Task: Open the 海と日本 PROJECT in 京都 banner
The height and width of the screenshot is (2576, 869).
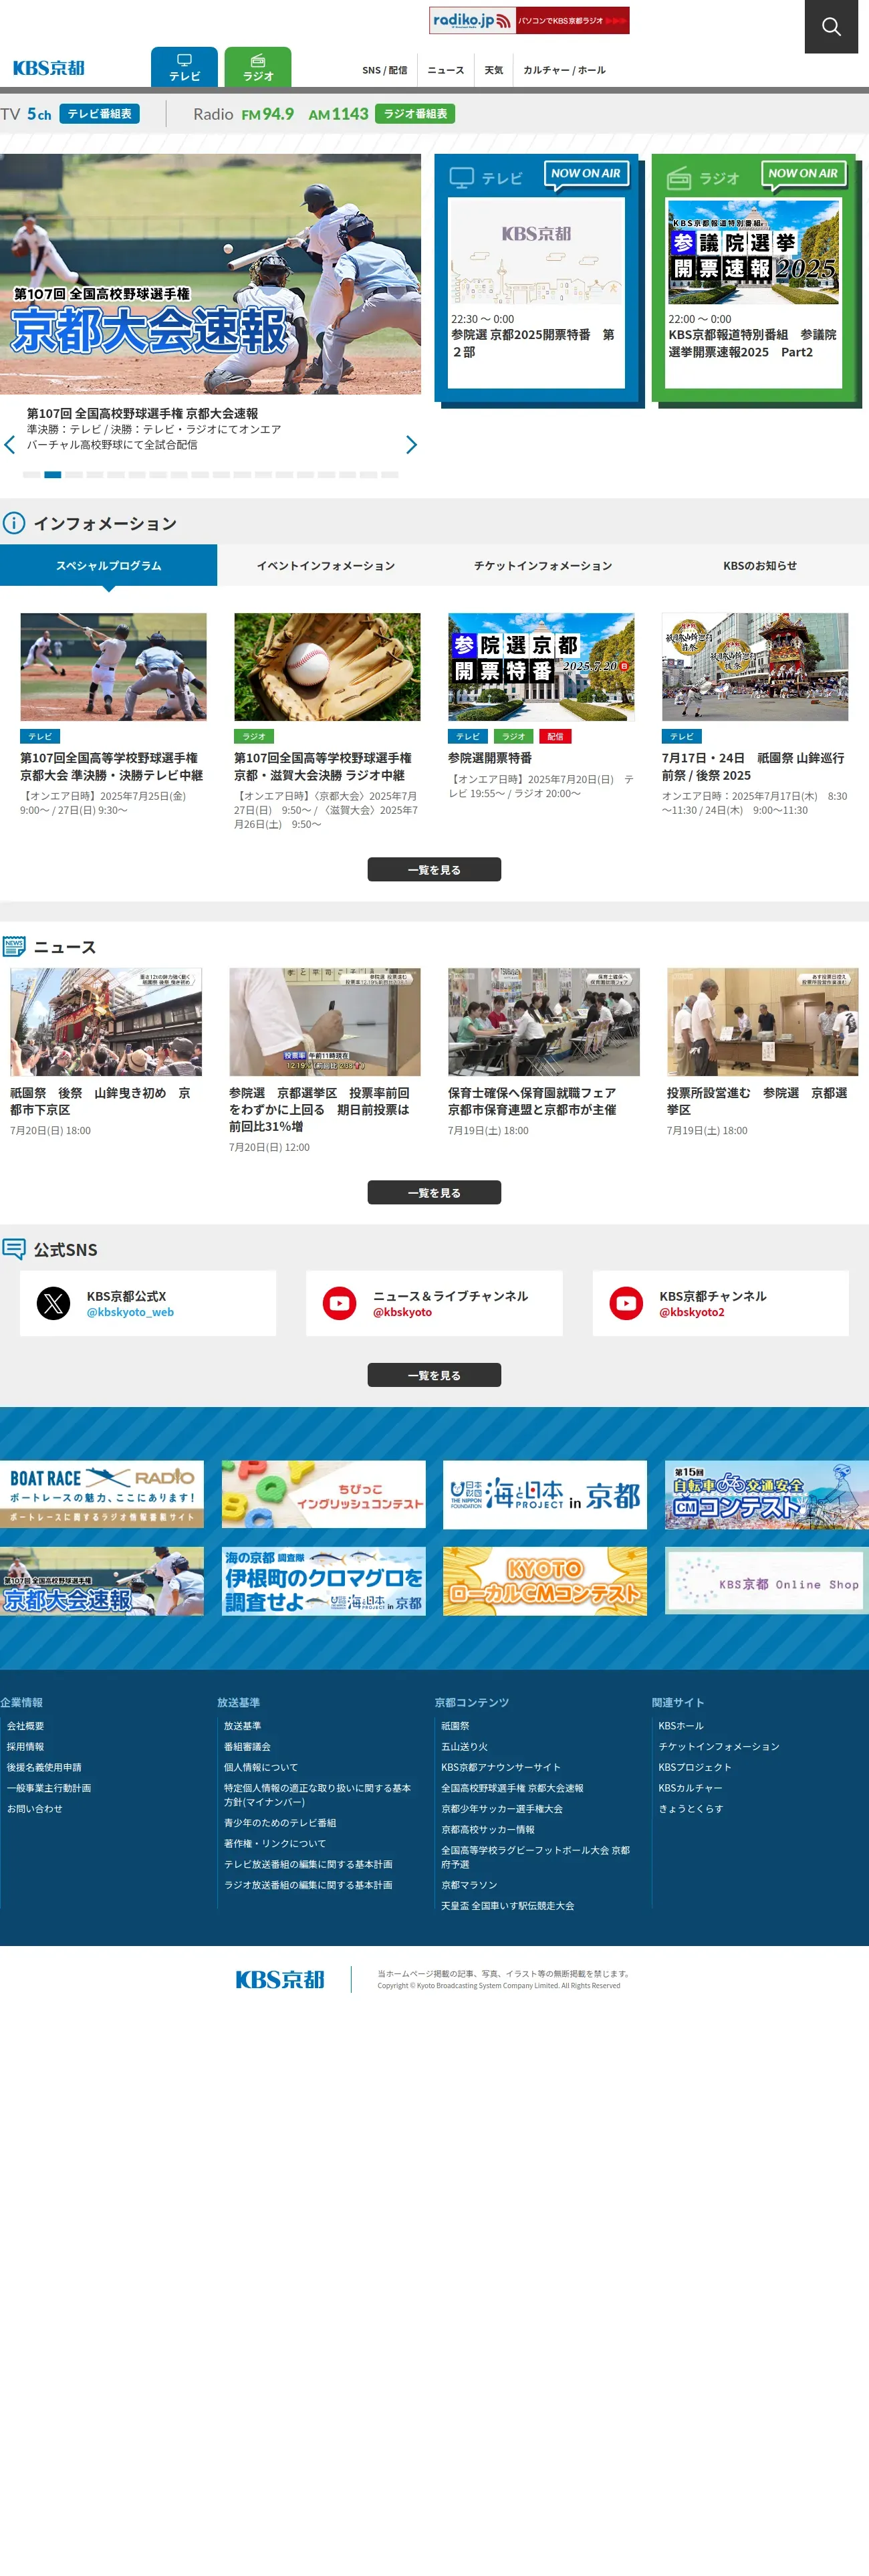Action: [545, 1494]
